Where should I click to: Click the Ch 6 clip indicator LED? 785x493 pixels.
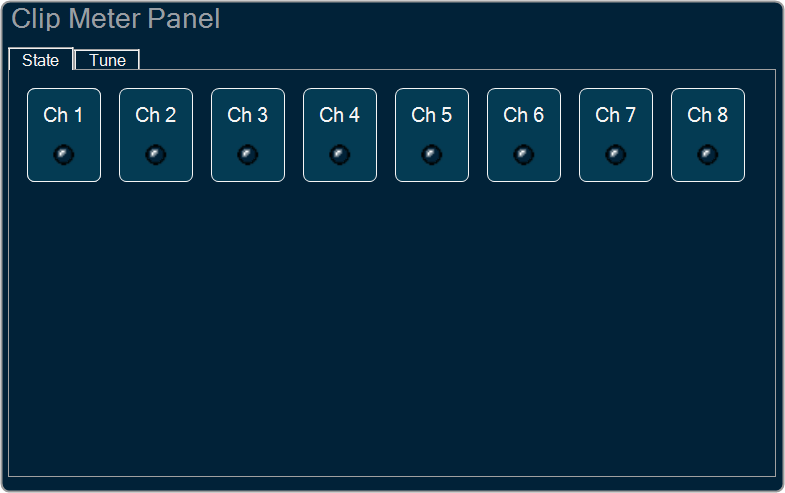click(524, 155)
